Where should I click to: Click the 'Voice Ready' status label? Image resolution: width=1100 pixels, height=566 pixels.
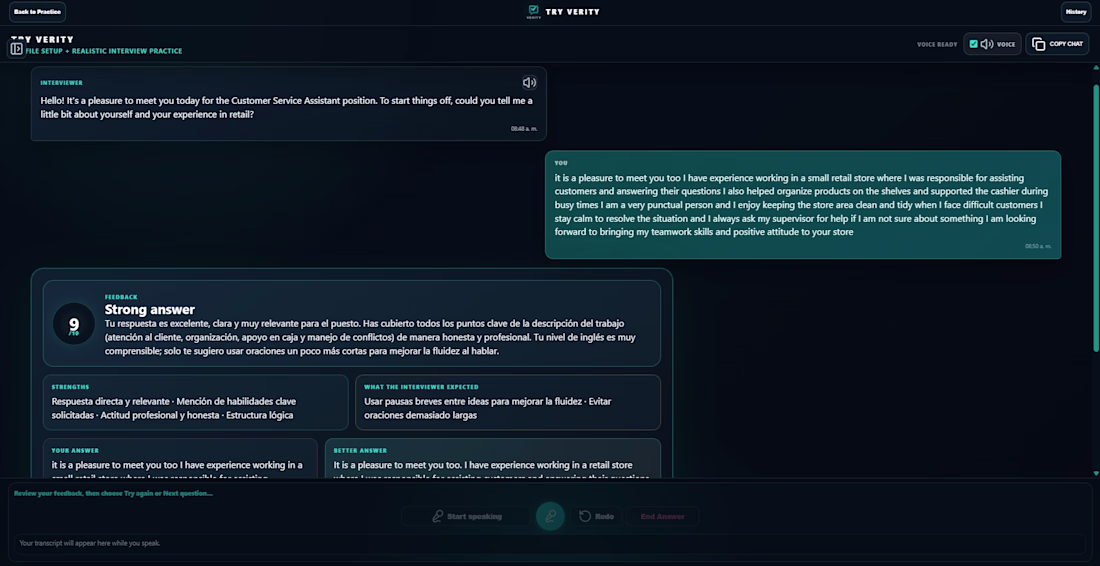[937, 44]
